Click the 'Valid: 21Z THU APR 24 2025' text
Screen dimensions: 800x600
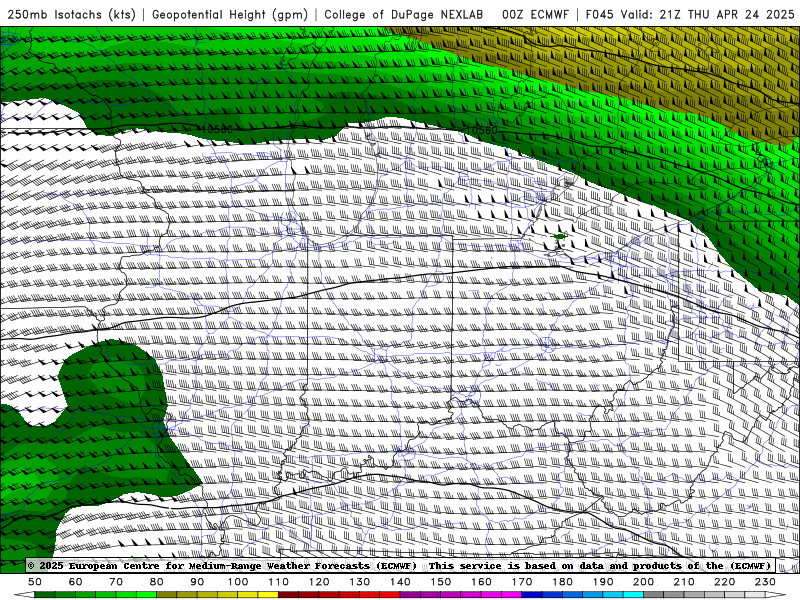pyautogui.click(x=708, y=15)
